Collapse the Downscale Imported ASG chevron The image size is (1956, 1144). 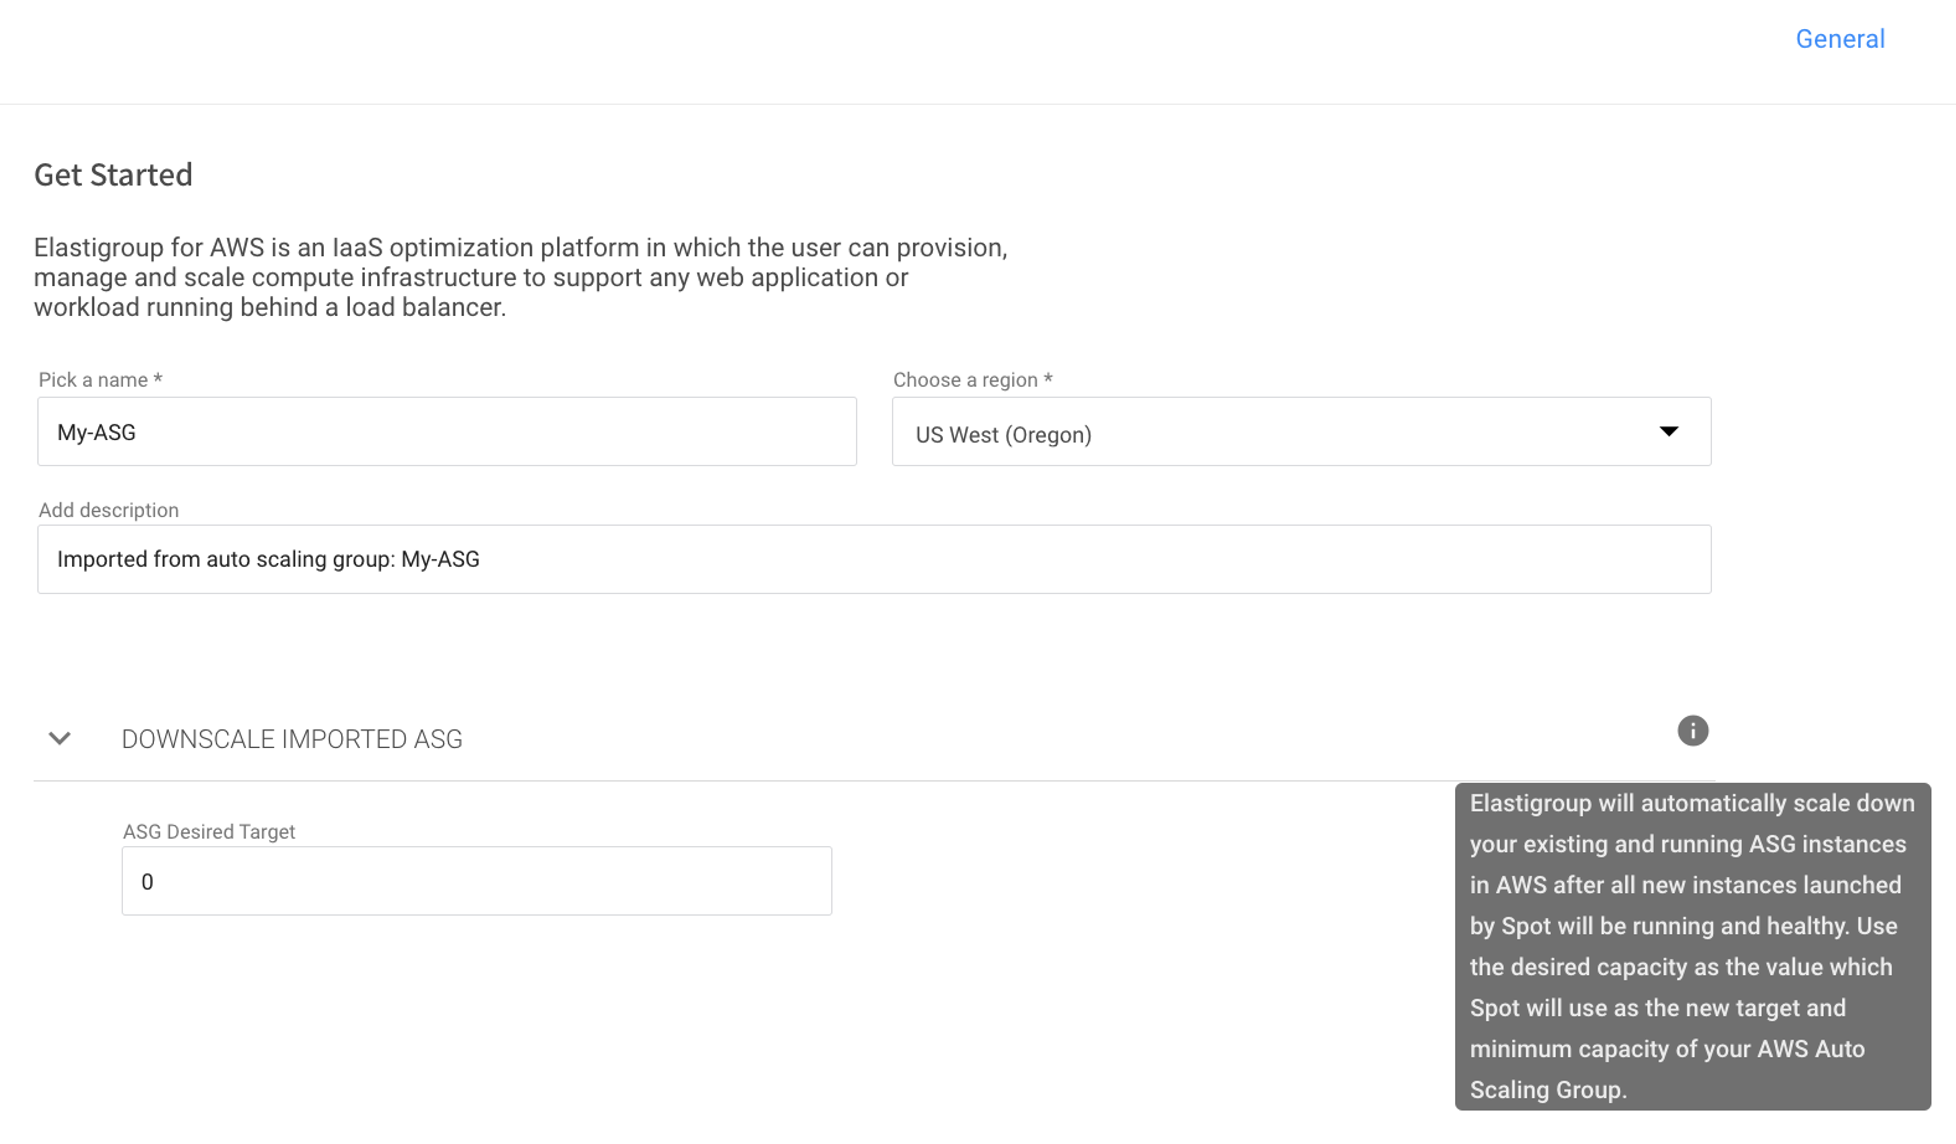[60, 739]
